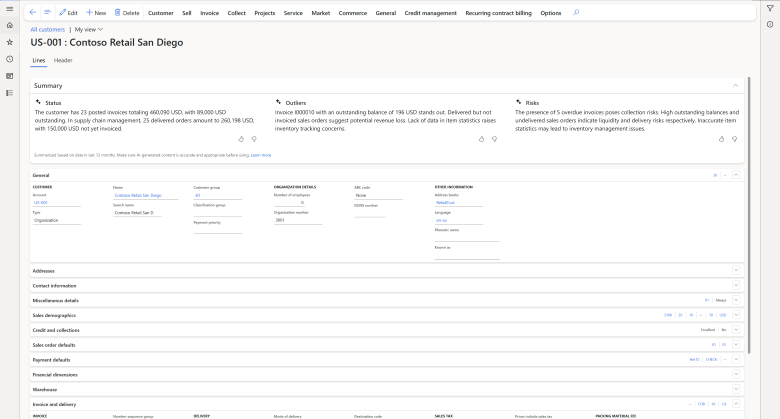
Task: Open the Collect menu tab
Action: coord(236,13)
